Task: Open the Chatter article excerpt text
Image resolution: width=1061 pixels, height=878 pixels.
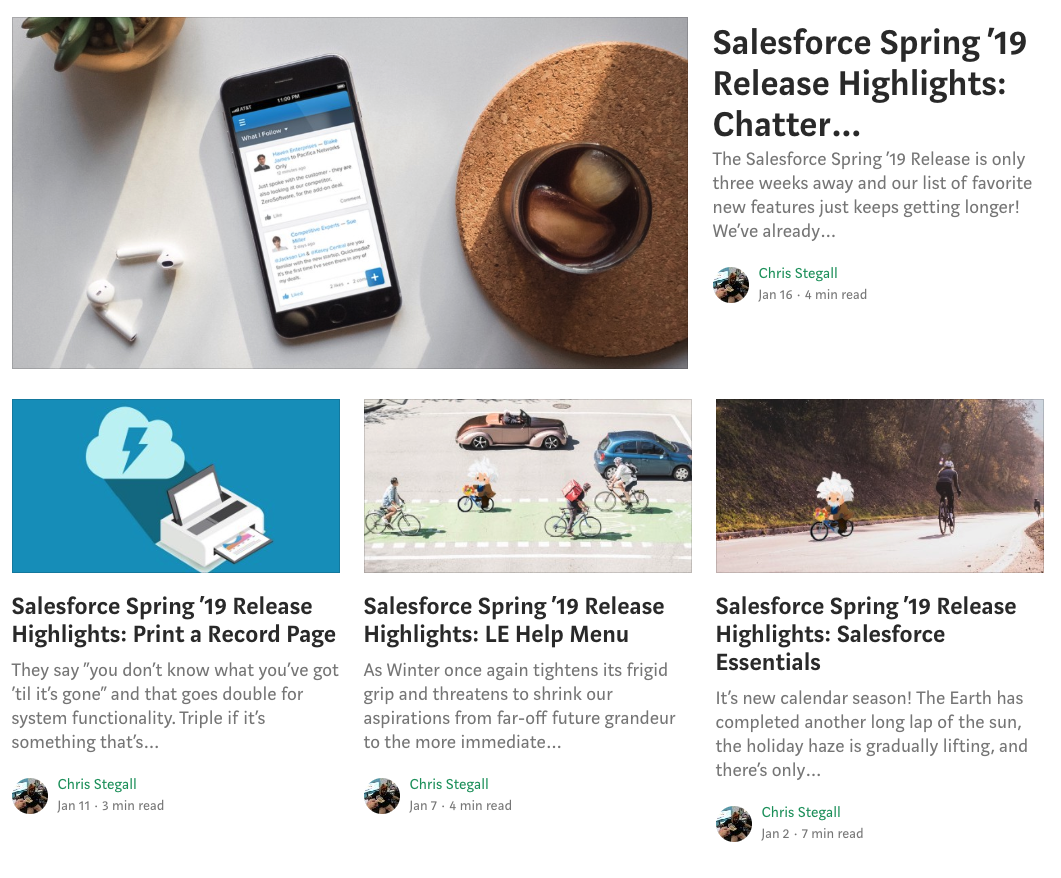Action: [x=872, y=195]
